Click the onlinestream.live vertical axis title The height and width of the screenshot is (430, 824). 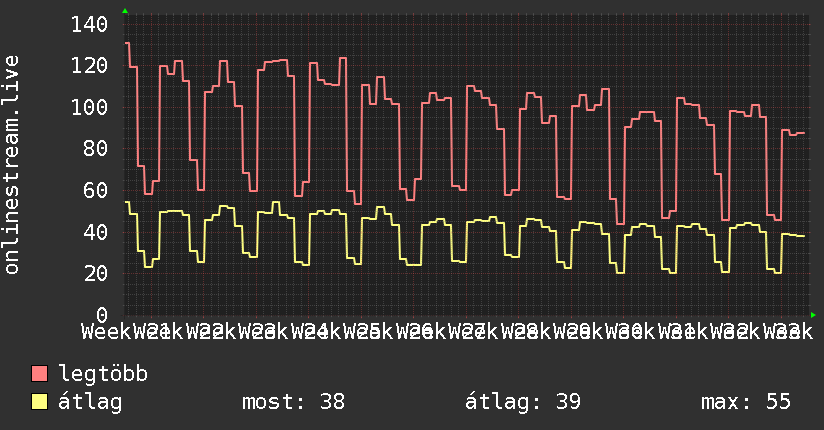click(11, 165)
